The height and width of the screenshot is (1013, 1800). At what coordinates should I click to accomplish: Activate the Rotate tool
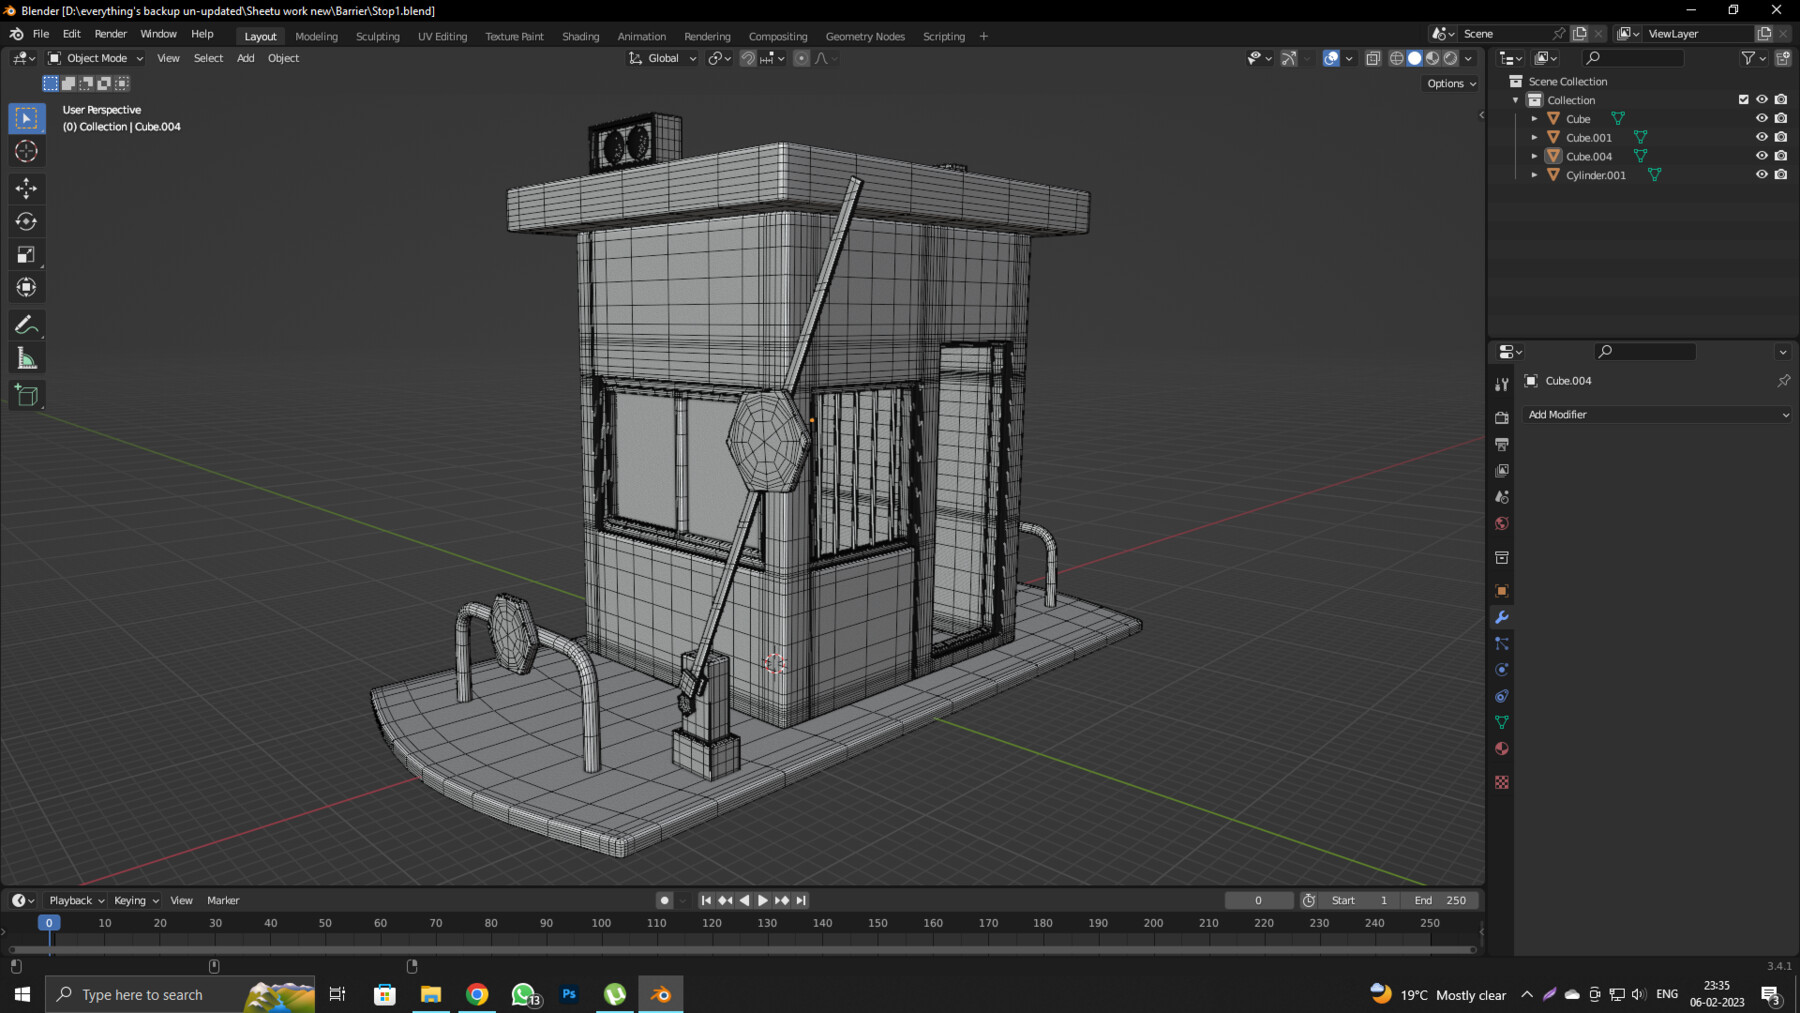click(27, 221)
